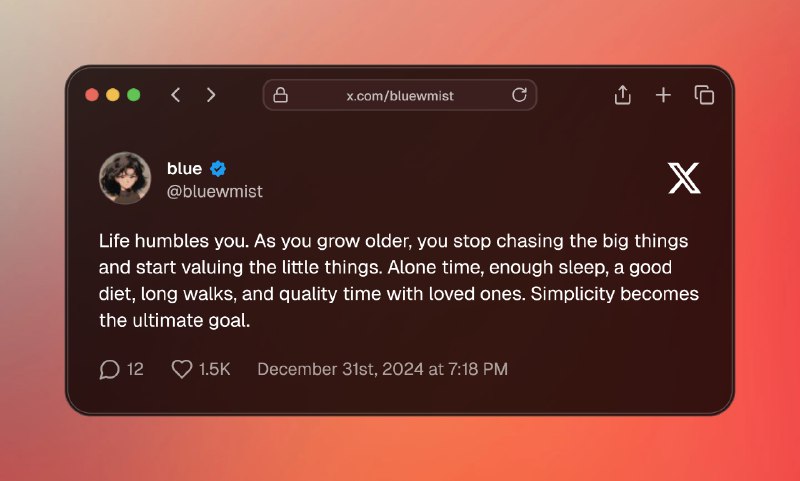
Task: Like the post with the heart icon
Action: 182,370
